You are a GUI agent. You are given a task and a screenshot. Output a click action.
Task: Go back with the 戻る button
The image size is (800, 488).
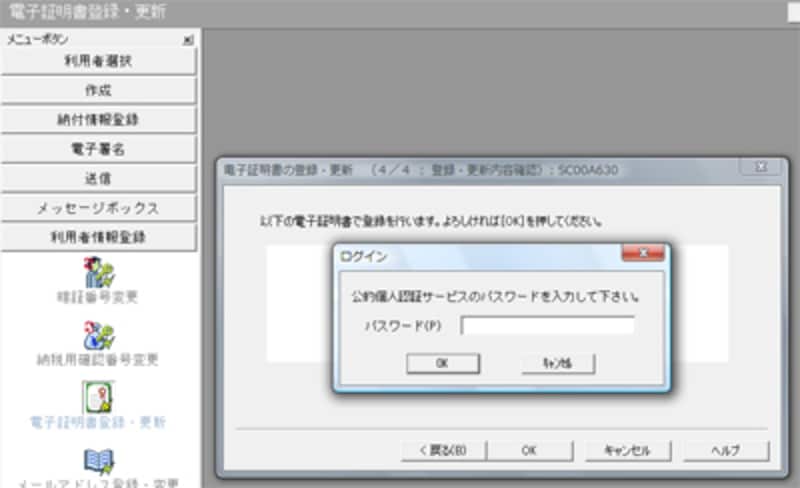[443, 451]
